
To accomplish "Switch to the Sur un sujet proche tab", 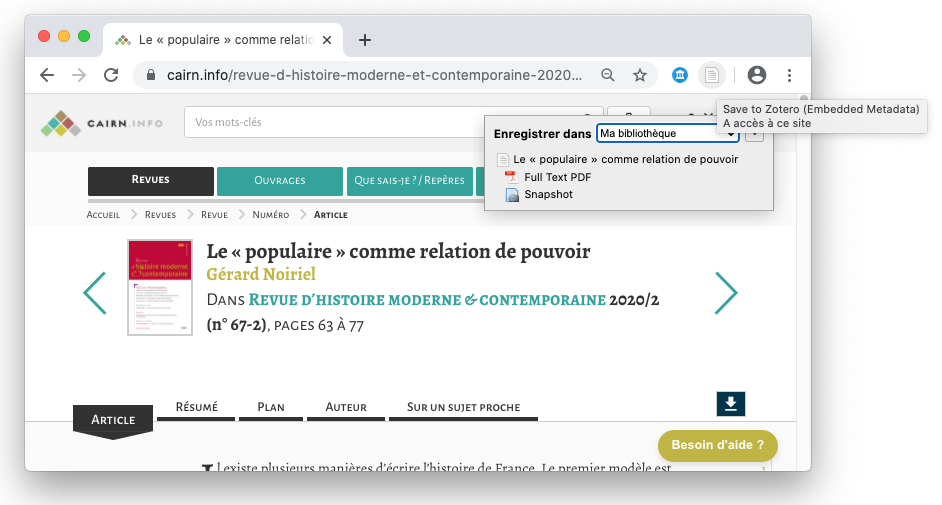I will pos(463,408).
